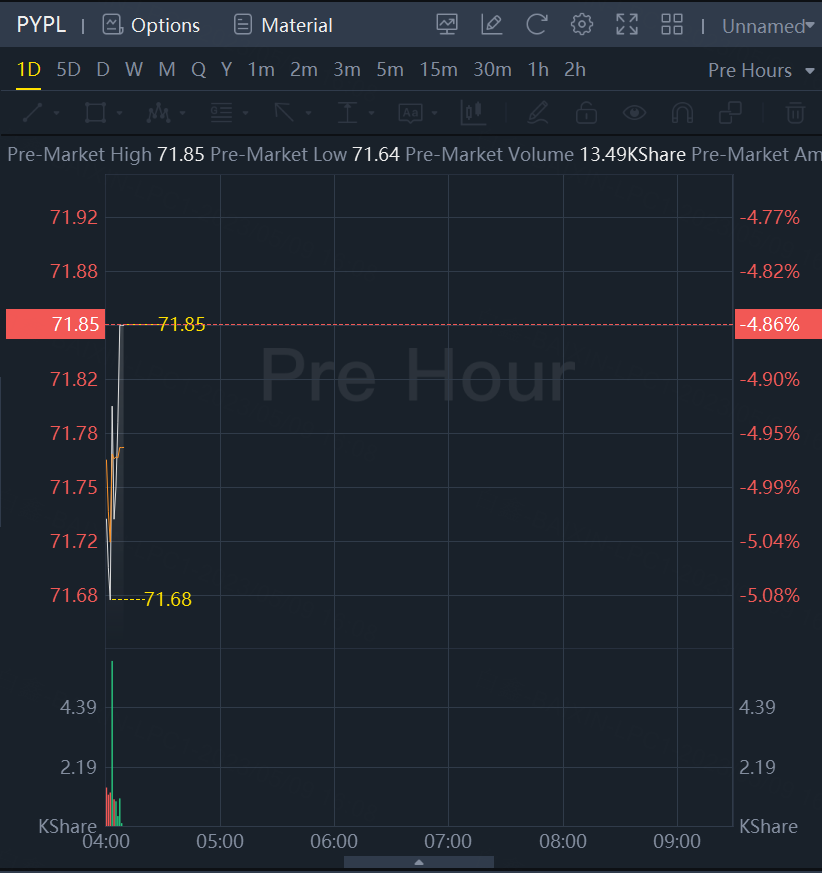Refresh the PYPL chart

[x=537, y=25]
